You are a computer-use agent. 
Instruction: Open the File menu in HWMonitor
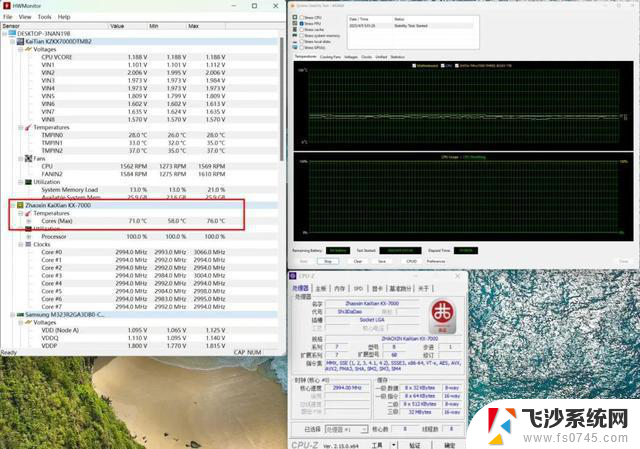click(x=8, y=17)
